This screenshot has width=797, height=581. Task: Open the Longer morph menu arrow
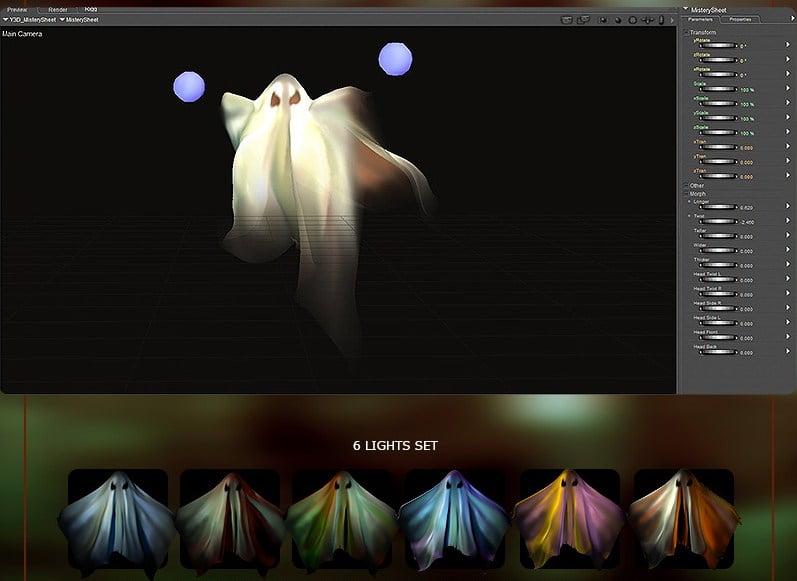click(x=788, y=206)
